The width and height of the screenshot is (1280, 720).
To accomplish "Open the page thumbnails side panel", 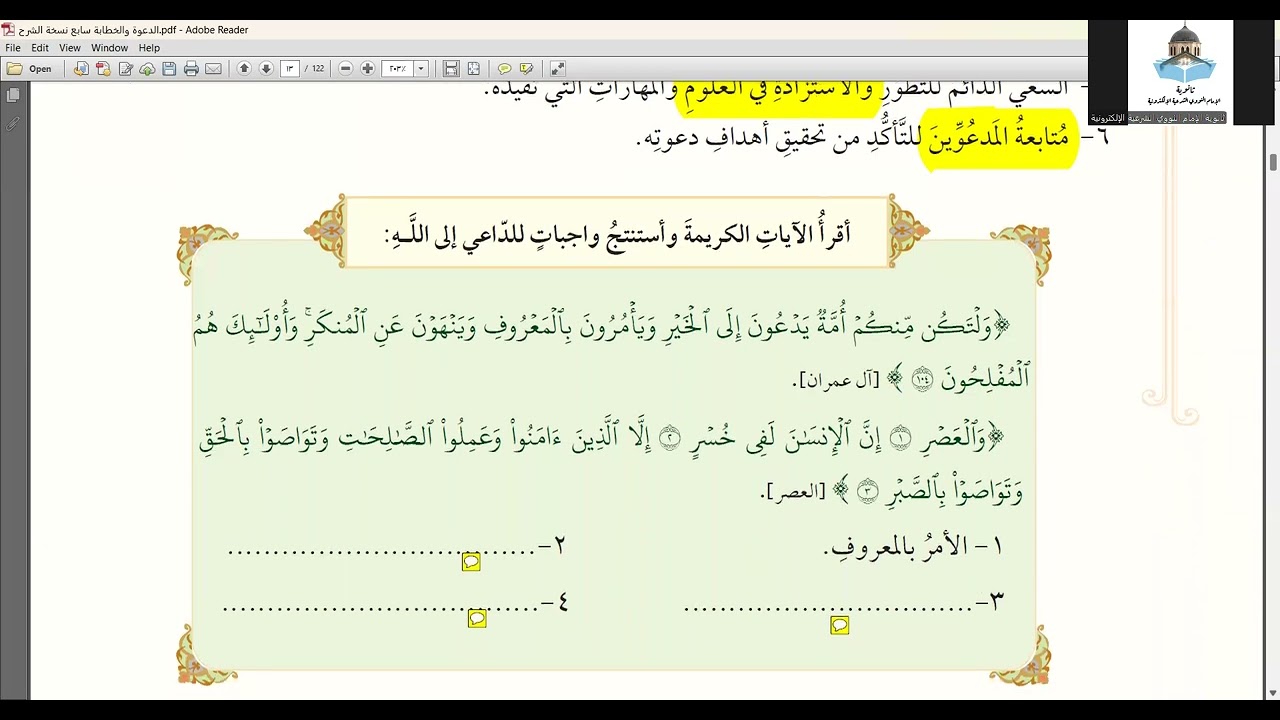I will (13, 95).
